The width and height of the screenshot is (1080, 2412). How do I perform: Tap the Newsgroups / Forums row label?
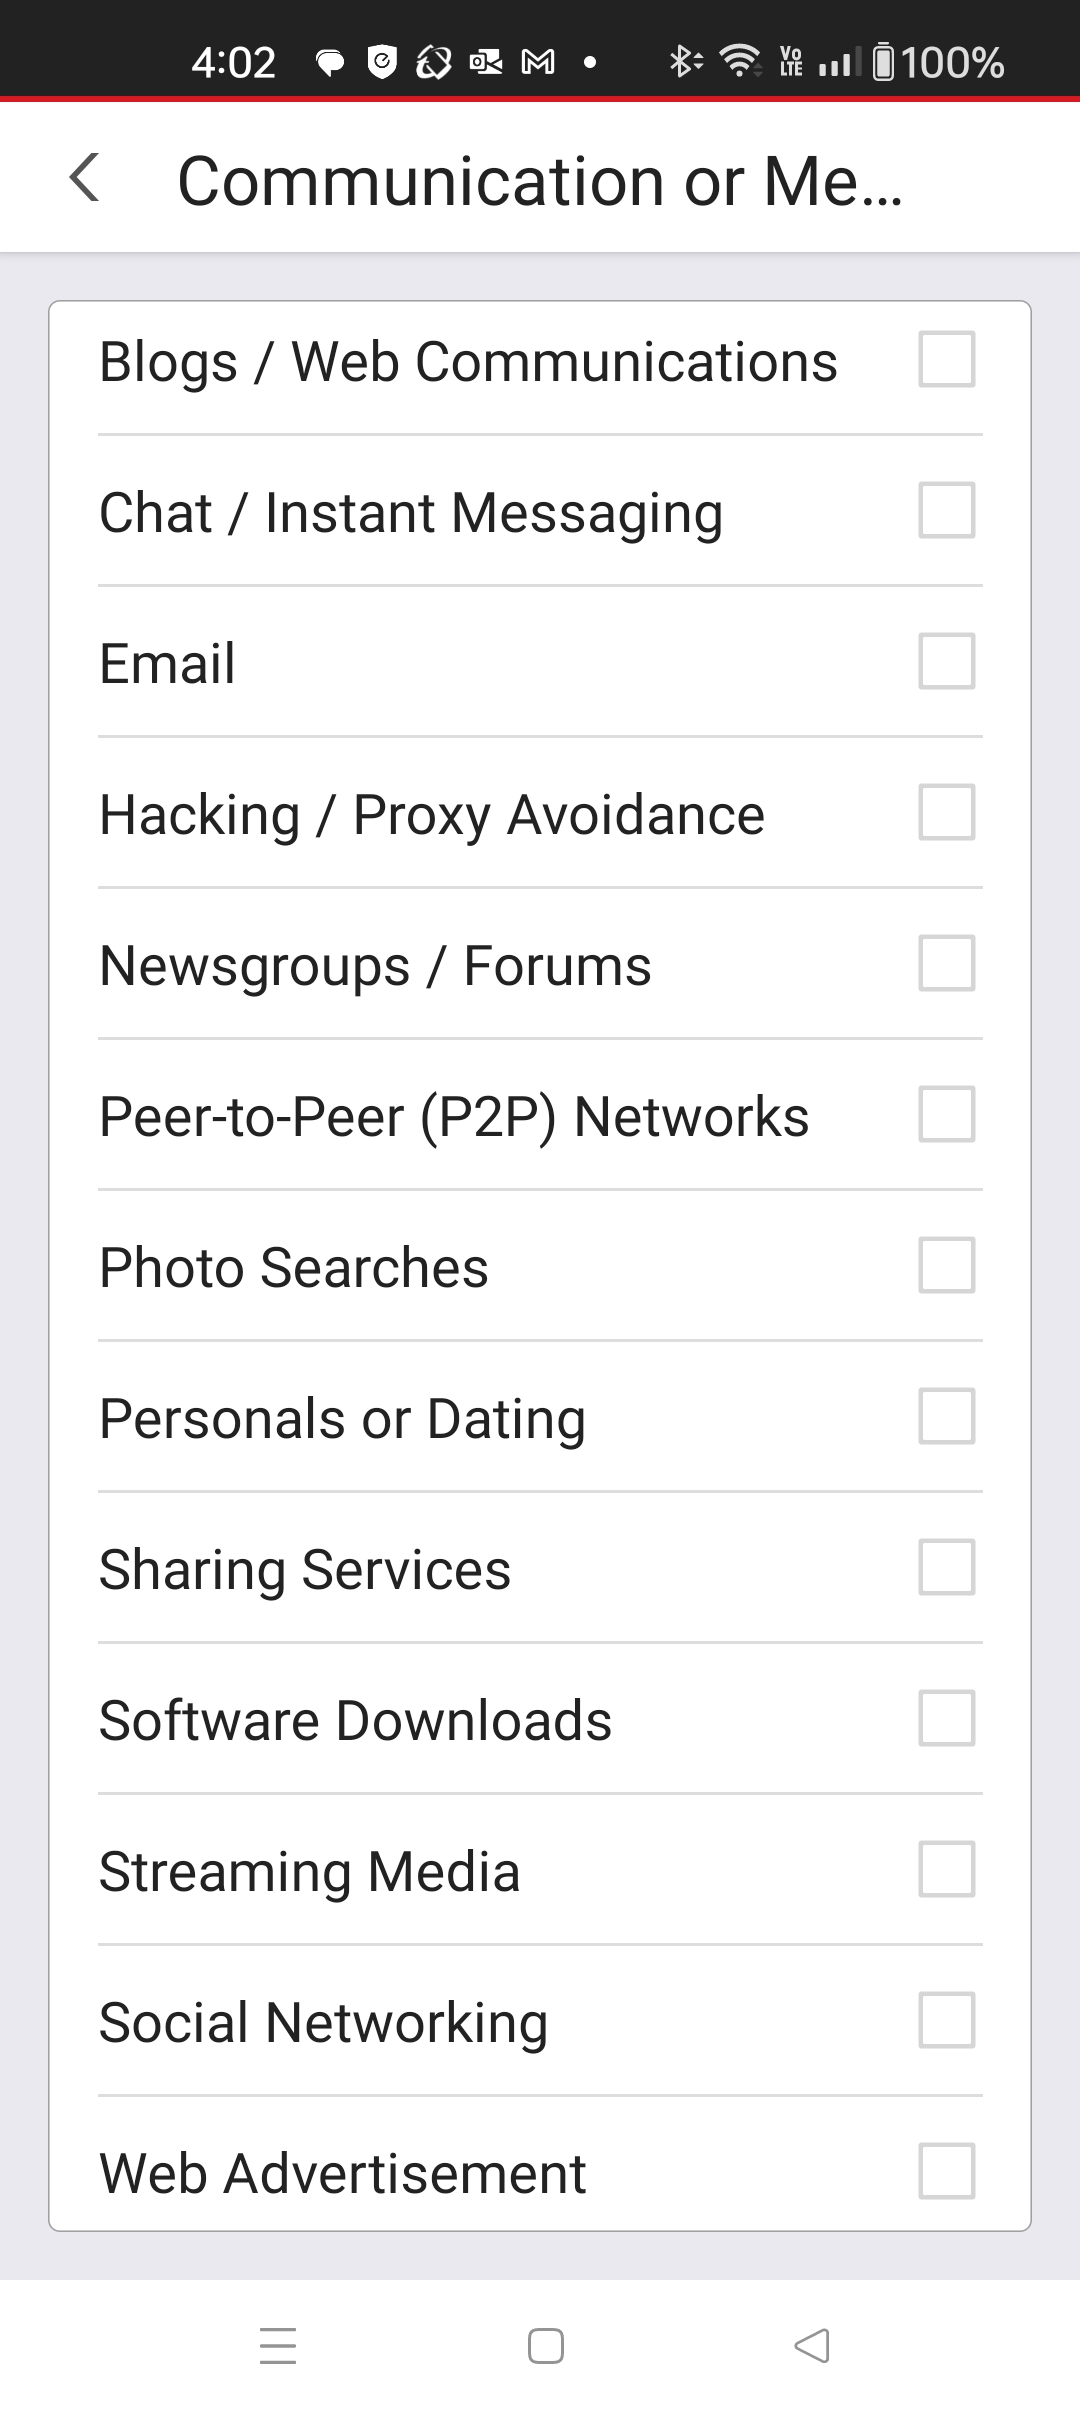pos(375,966)
